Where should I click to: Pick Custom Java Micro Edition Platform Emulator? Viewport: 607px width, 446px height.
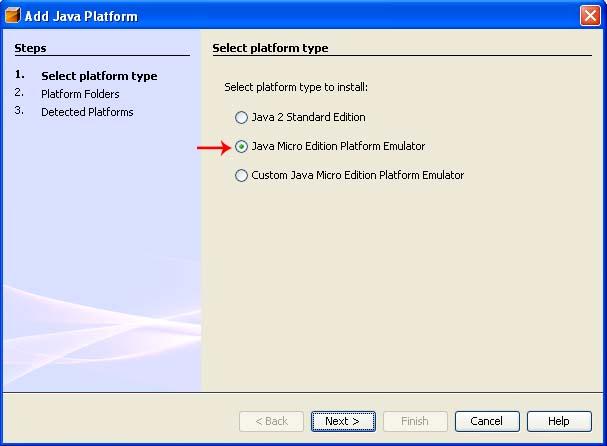pos(241,175)
